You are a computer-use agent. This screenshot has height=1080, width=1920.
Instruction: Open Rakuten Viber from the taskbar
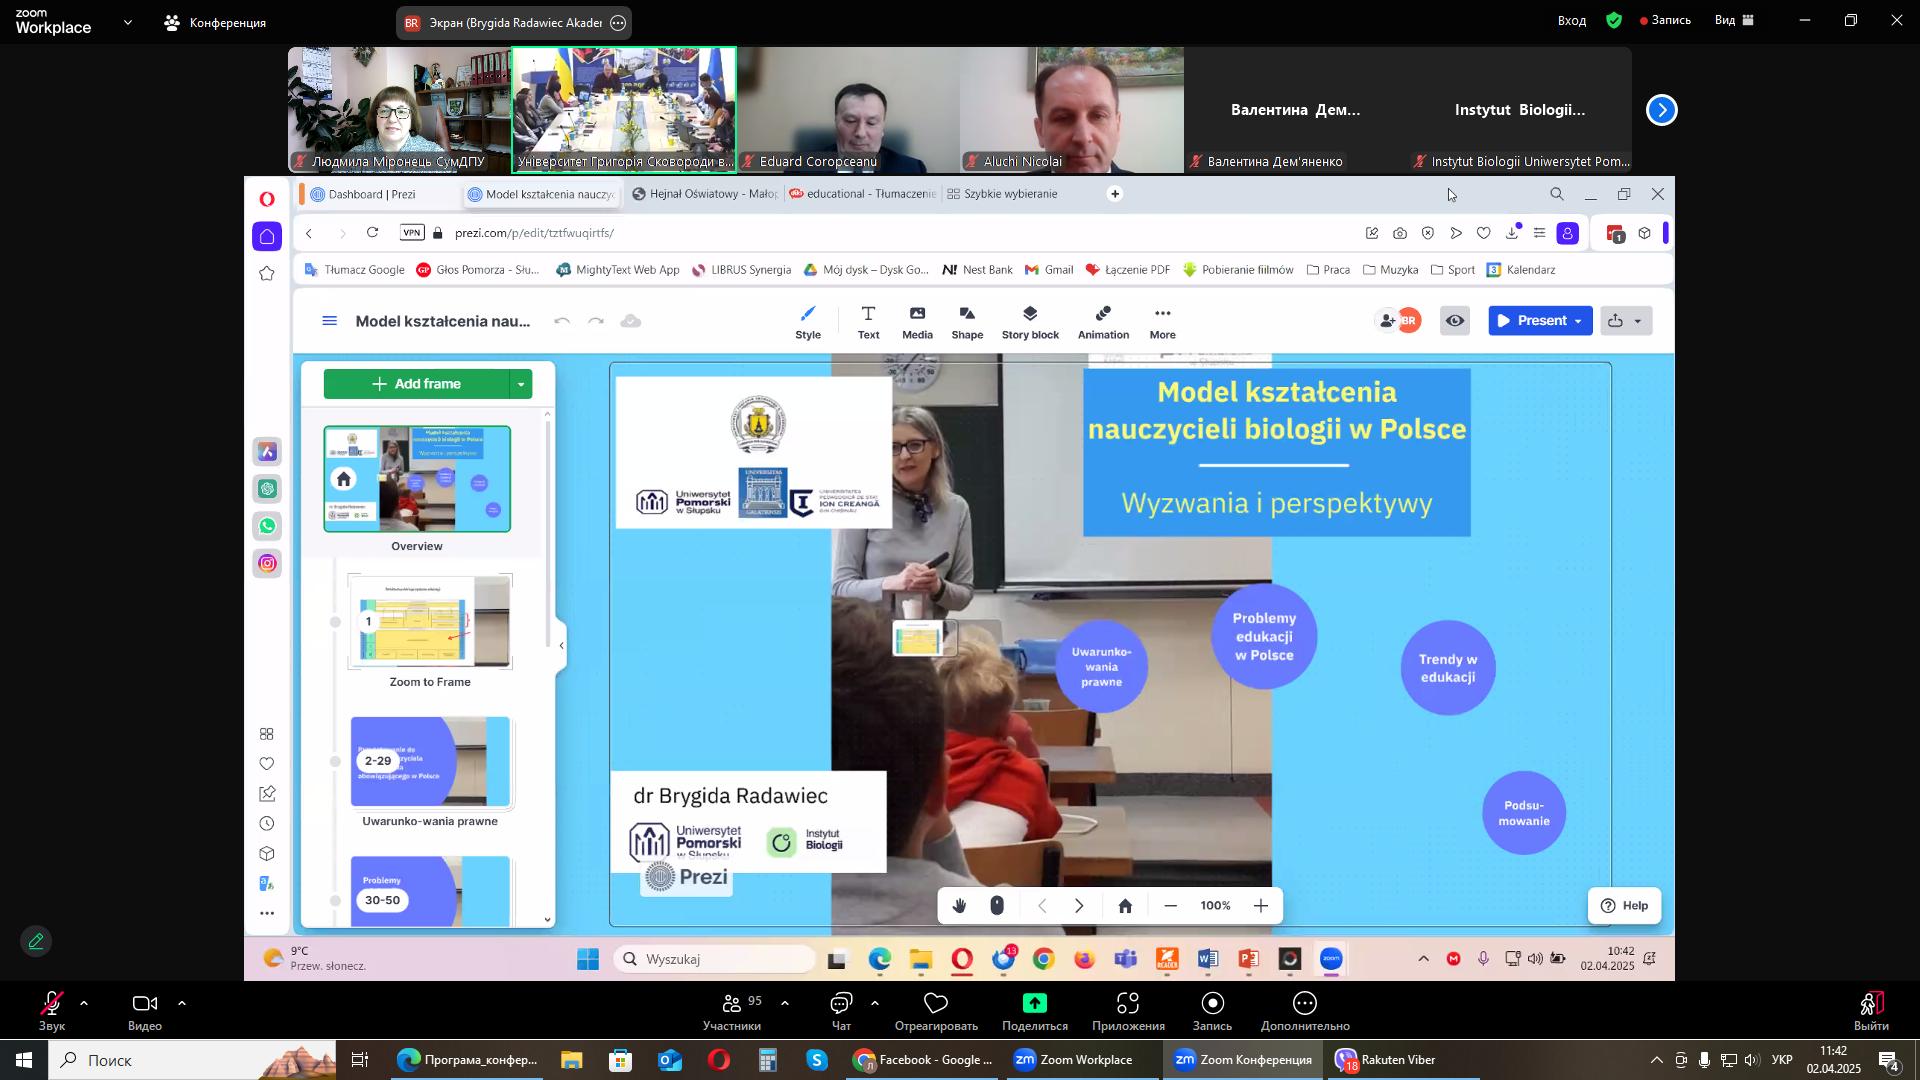point(1390,1060)
